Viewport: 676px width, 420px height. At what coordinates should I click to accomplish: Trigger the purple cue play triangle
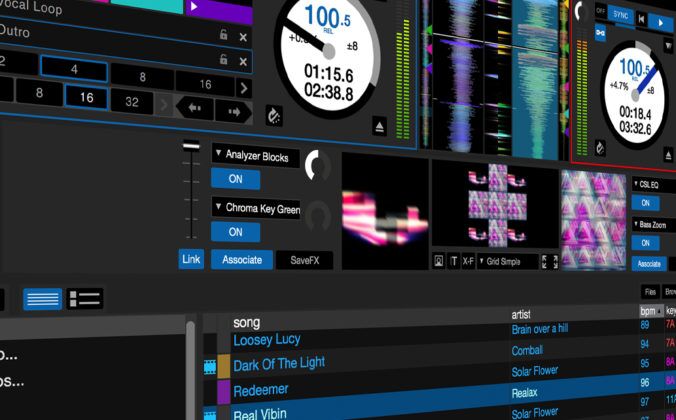coord(194,6)
